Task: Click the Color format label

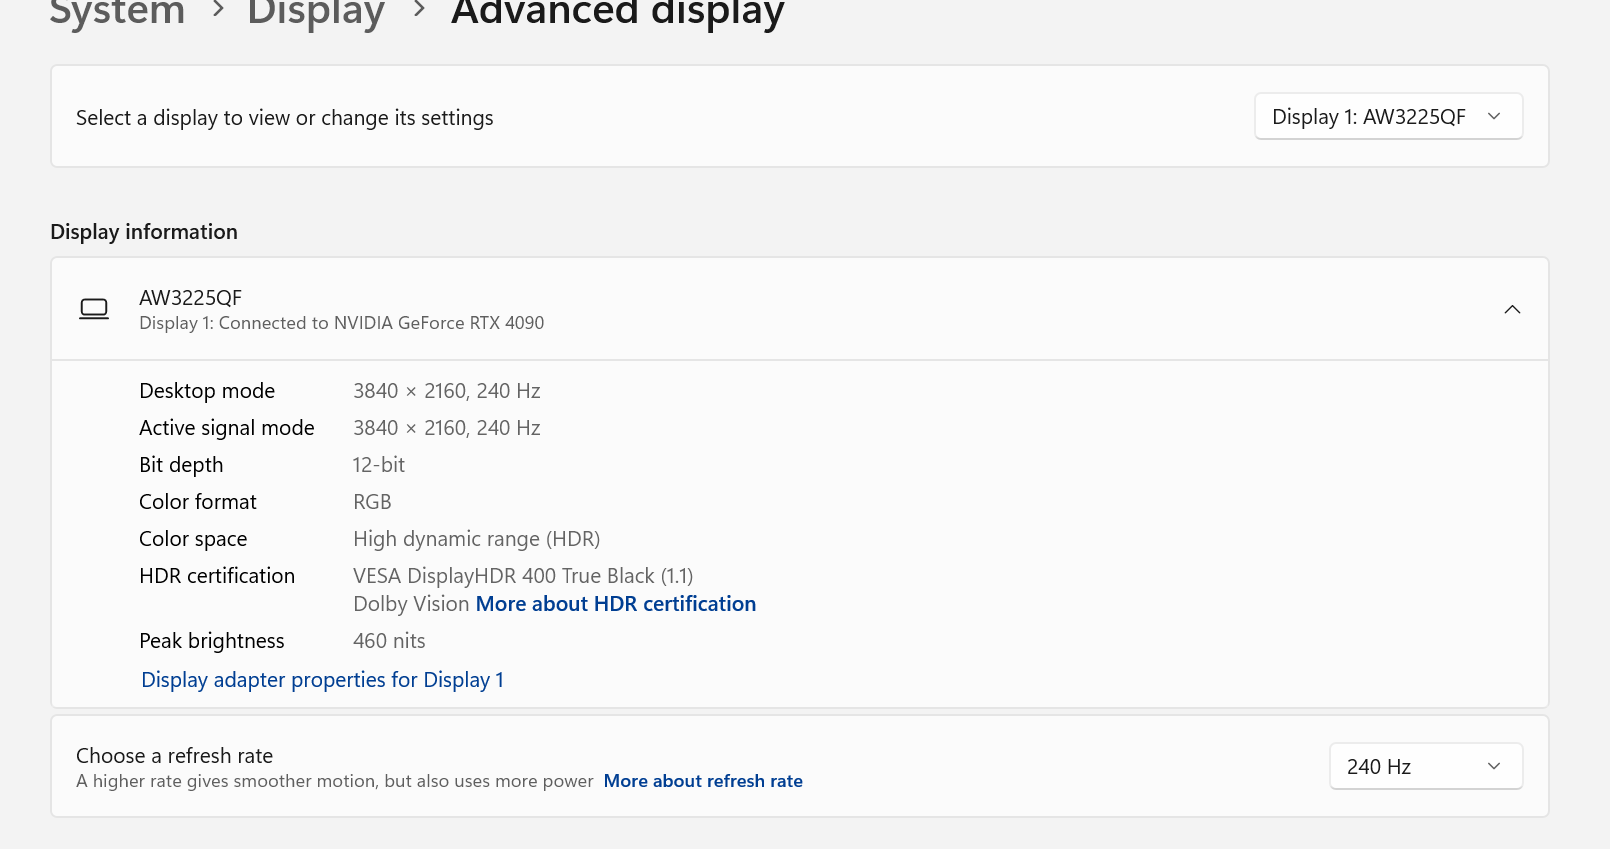Action: (x=198, y=502)
